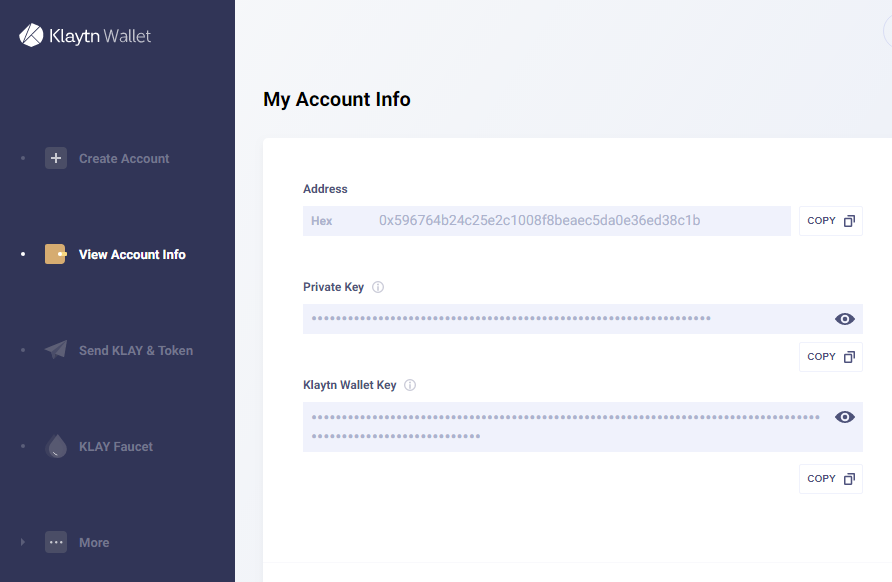
Task: Click the Create Account plus icon
Action: (x=56, y=158)
